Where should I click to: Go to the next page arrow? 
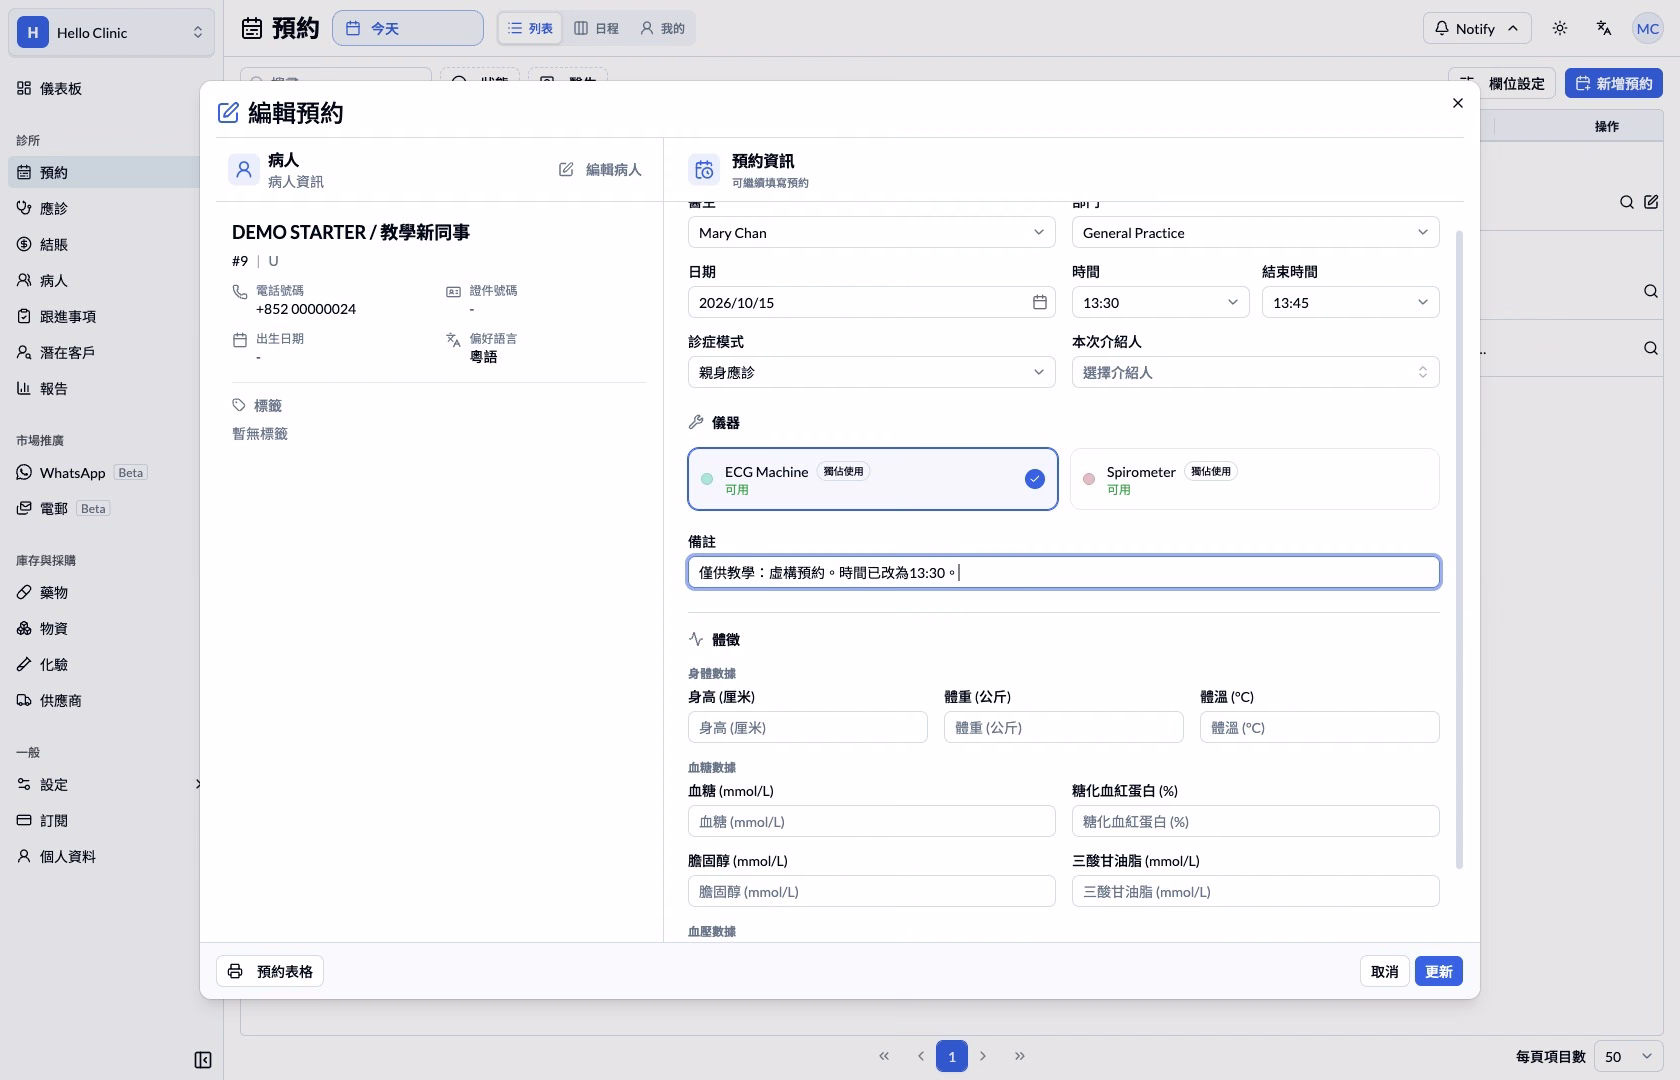pos(983,1056)
